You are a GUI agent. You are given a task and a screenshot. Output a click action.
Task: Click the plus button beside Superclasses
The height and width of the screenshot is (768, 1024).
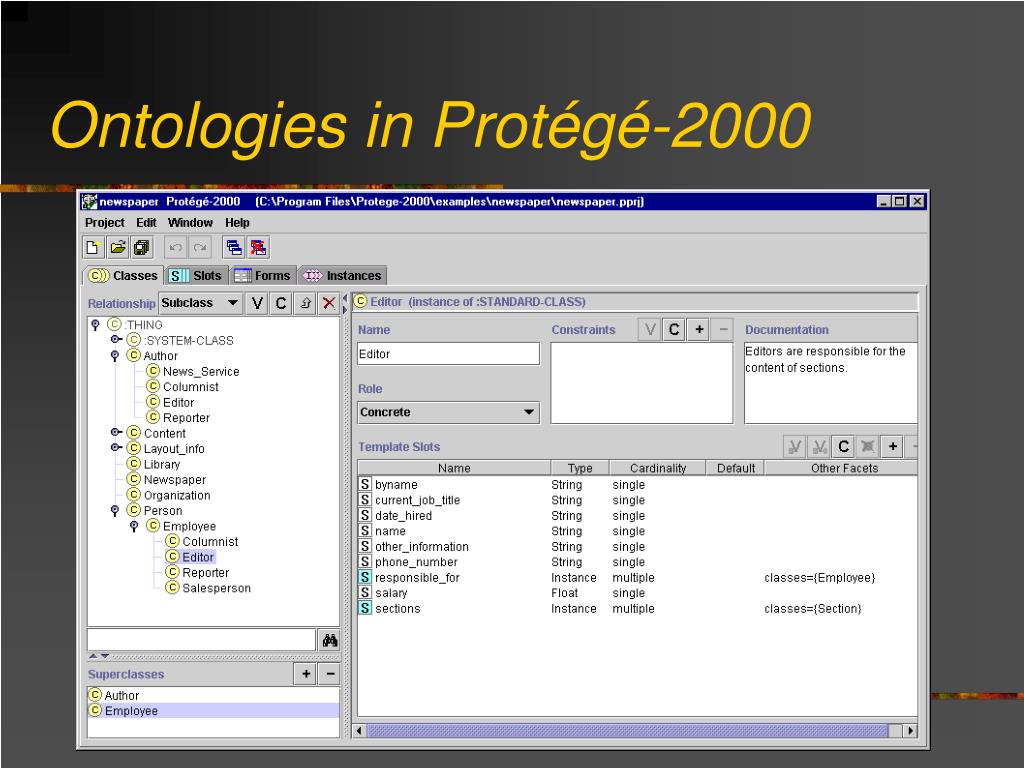pos(306,674)
